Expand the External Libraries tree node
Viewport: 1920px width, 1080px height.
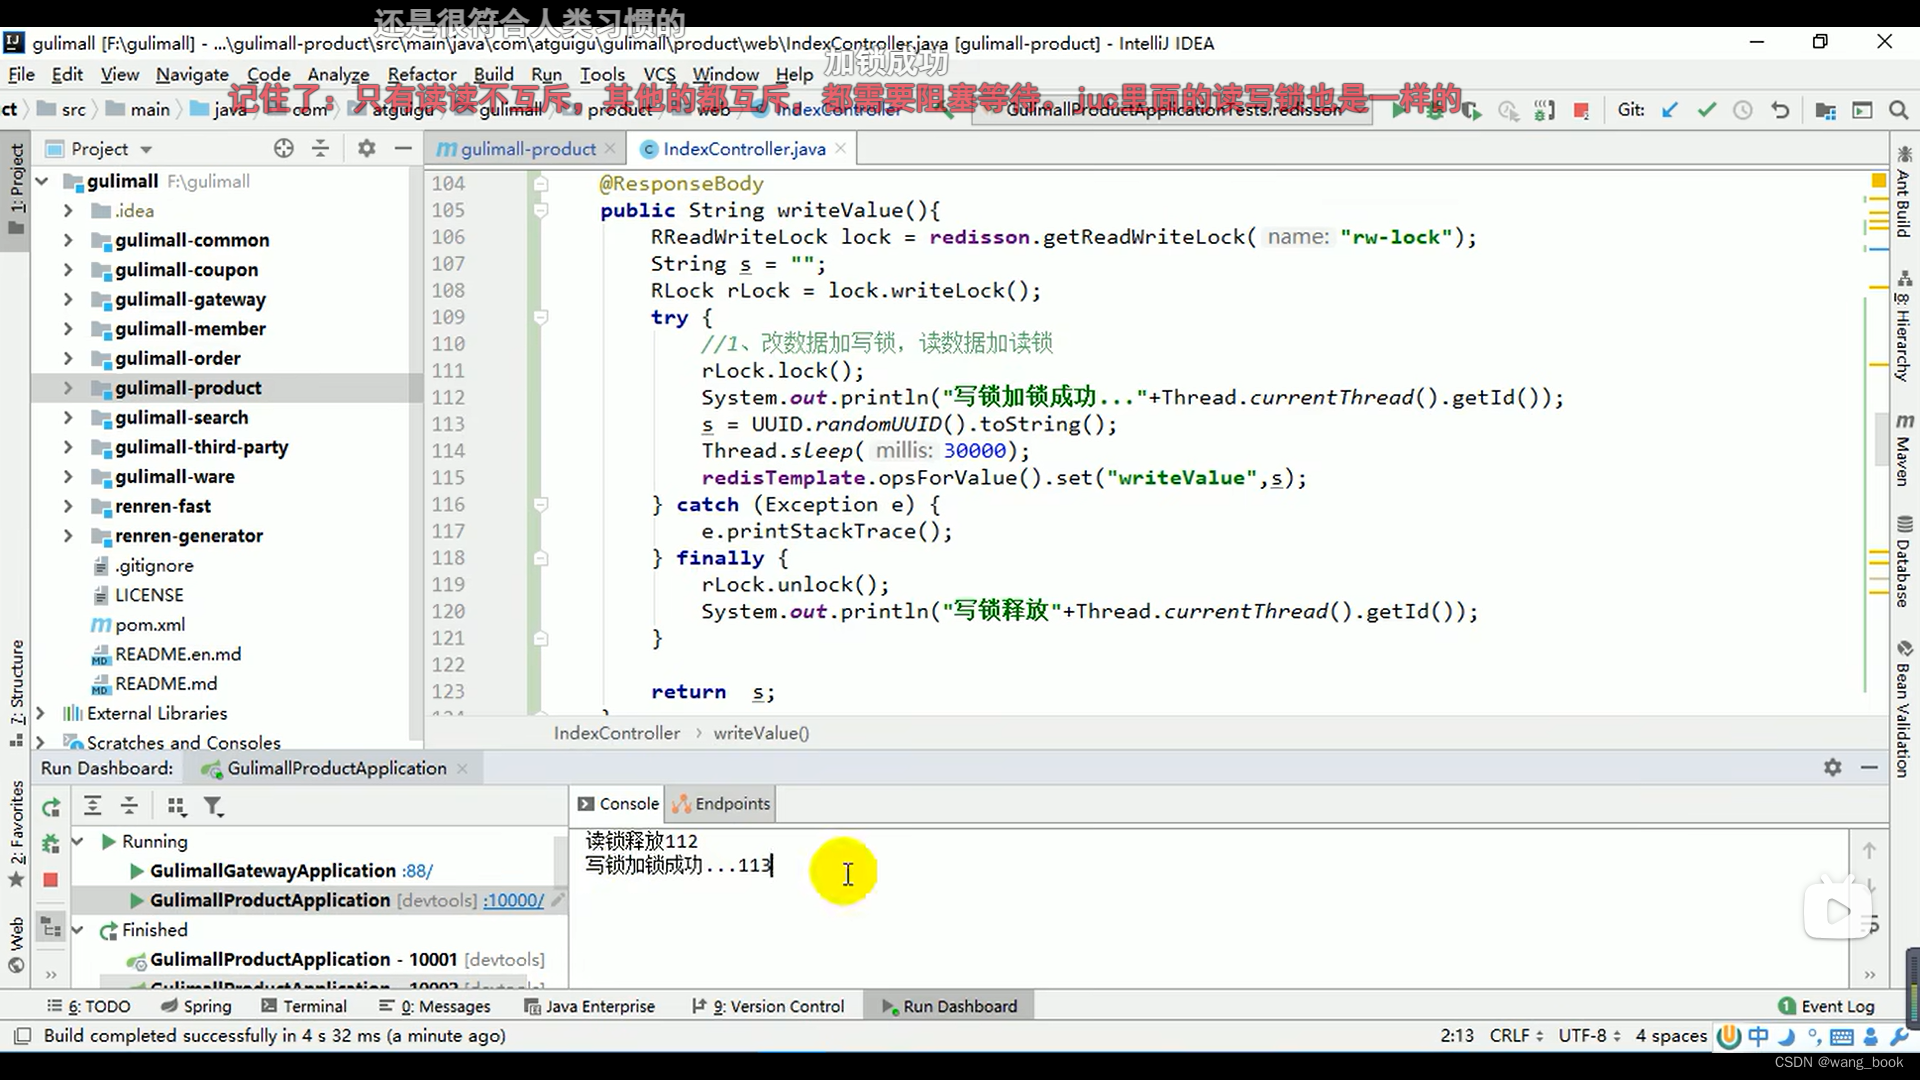[41, 713]
